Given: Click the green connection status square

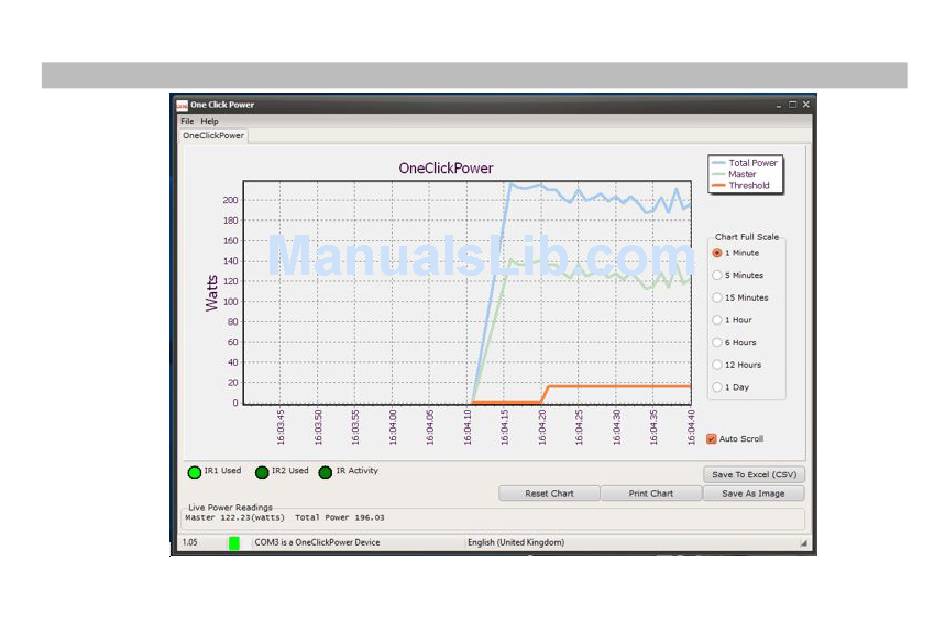Looking at the screenshot, I should pyautogui.click(x=234, y=543).
